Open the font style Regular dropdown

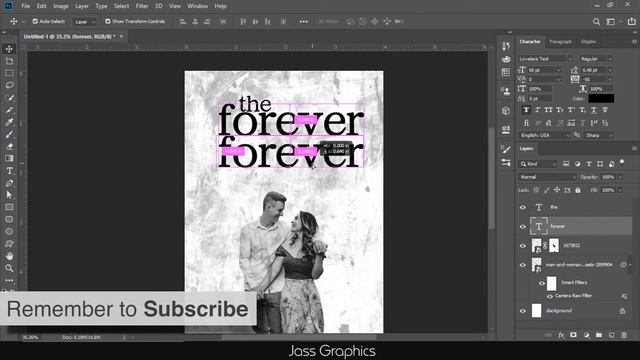tap(596, 59)
